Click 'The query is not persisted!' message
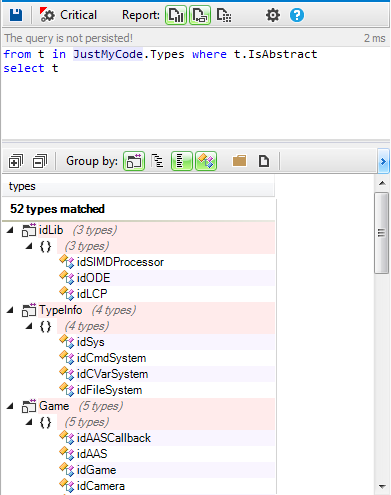Viewport: 391px width, 495px height. tap(68, 38)
